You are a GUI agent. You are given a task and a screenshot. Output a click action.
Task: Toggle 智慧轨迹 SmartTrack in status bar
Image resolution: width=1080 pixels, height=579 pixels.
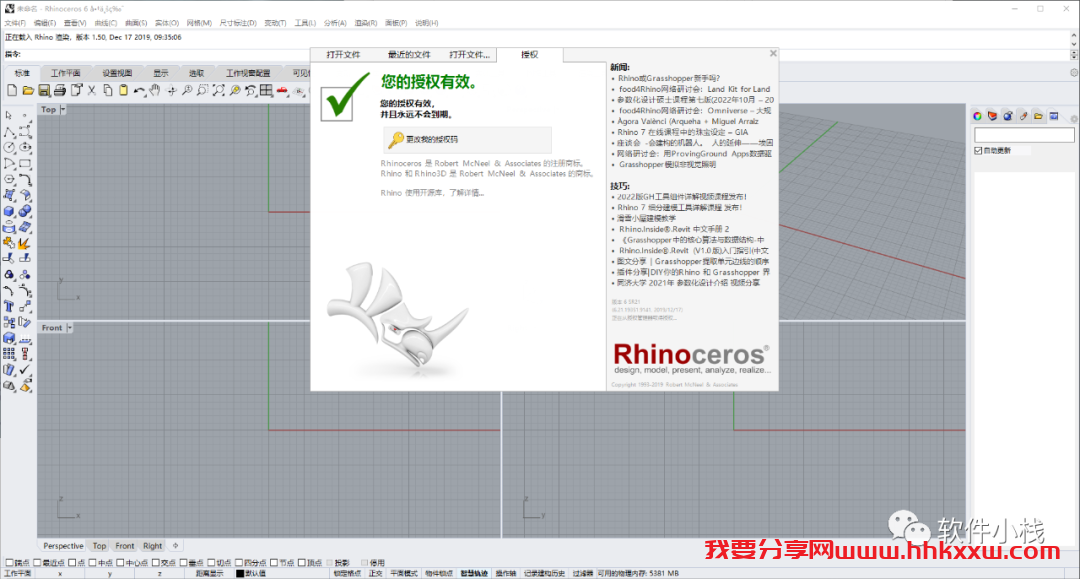point(474,573)
